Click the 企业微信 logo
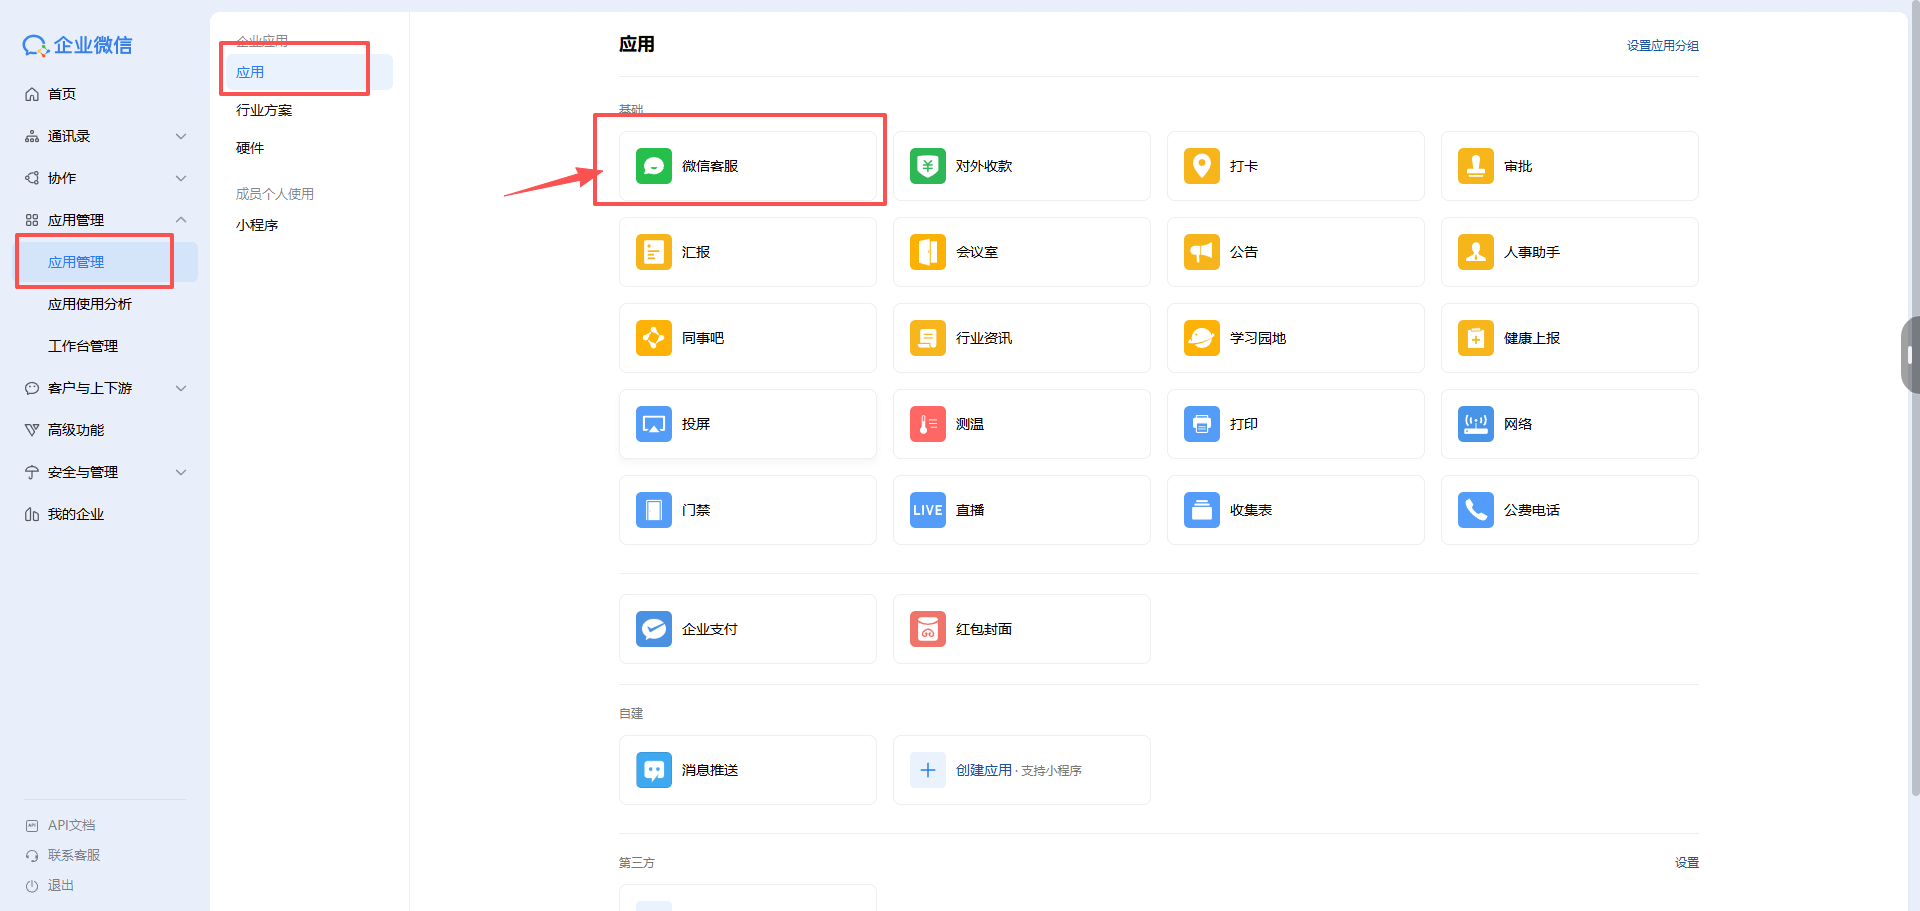Screen dimensions: 1920x911 pos(78,45)
